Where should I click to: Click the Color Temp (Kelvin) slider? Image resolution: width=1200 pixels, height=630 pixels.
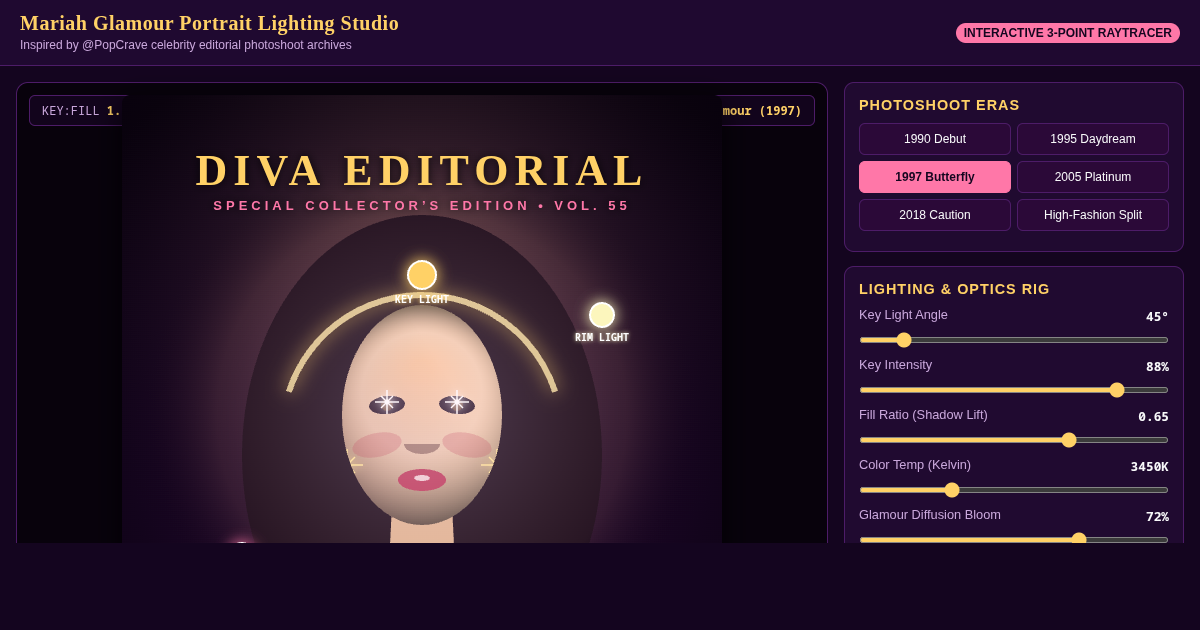(1014, 490)
